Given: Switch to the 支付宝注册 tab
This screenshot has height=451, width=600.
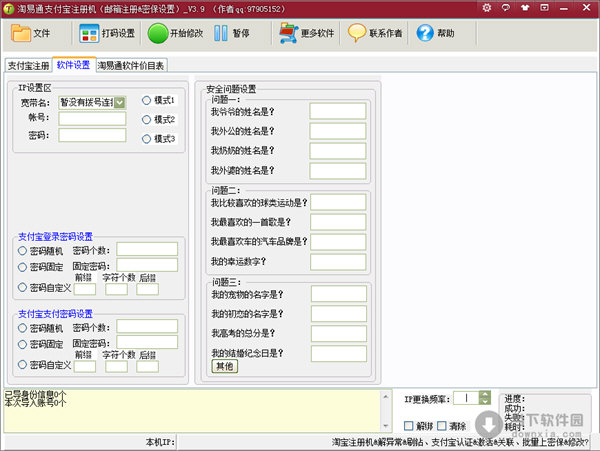Looking at the screenshot, I should (27, 66).
